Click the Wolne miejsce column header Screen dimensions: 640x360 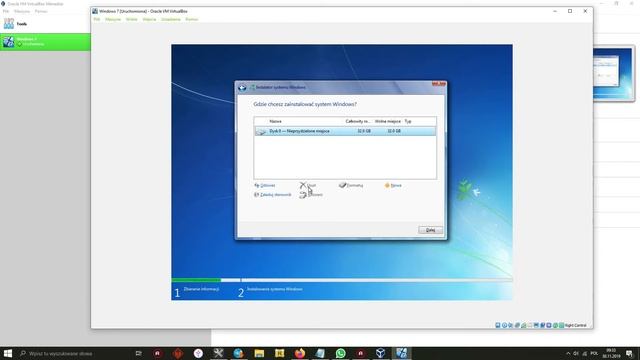pos(387,121)
